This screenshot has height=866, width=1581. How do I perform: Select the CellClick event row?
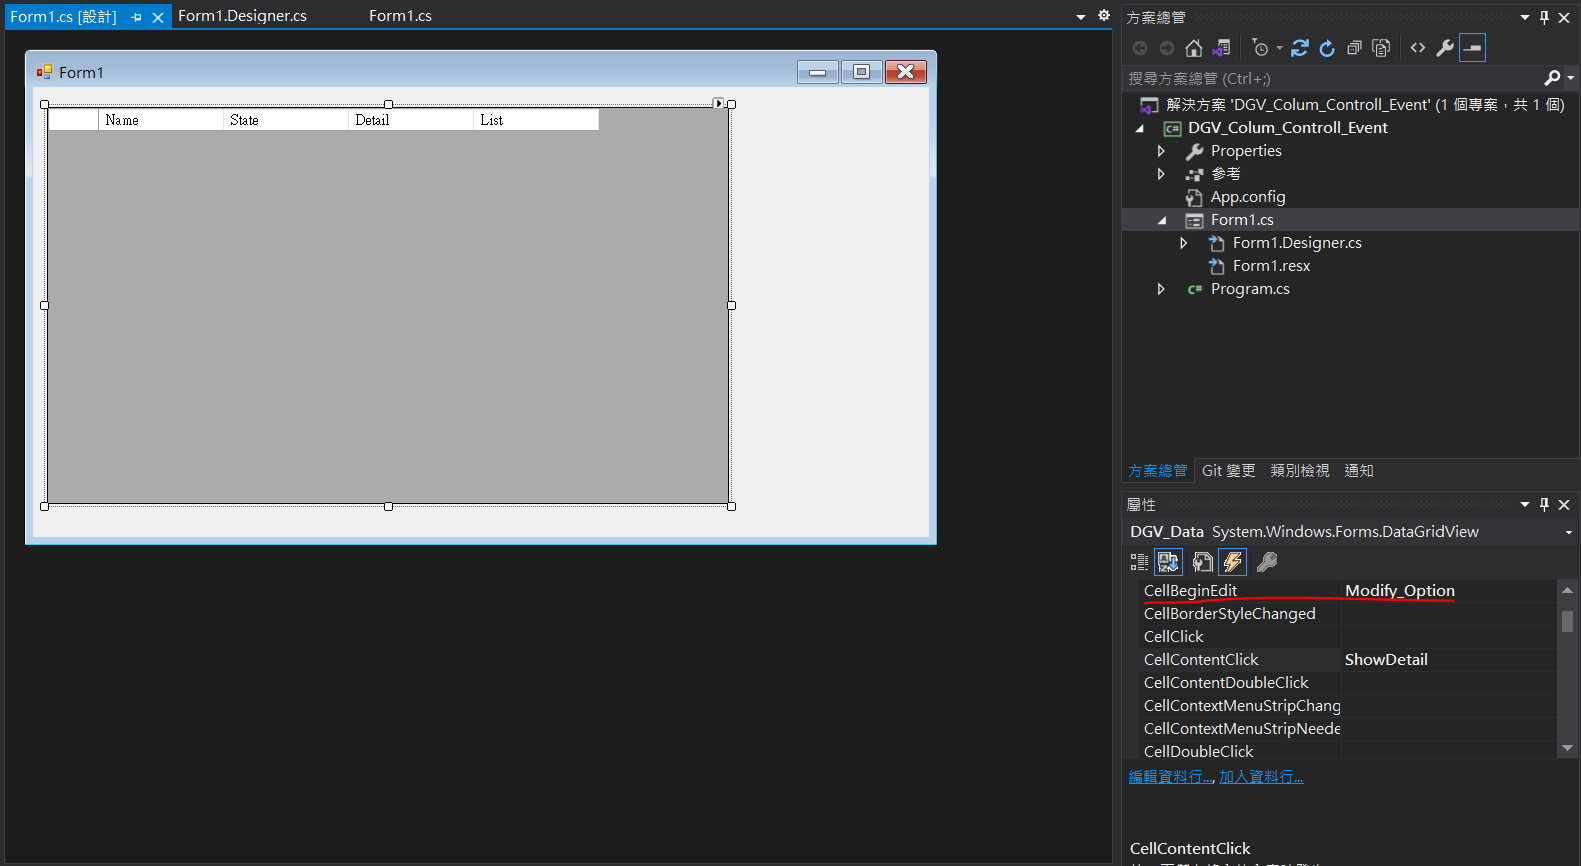[1347, 637]
